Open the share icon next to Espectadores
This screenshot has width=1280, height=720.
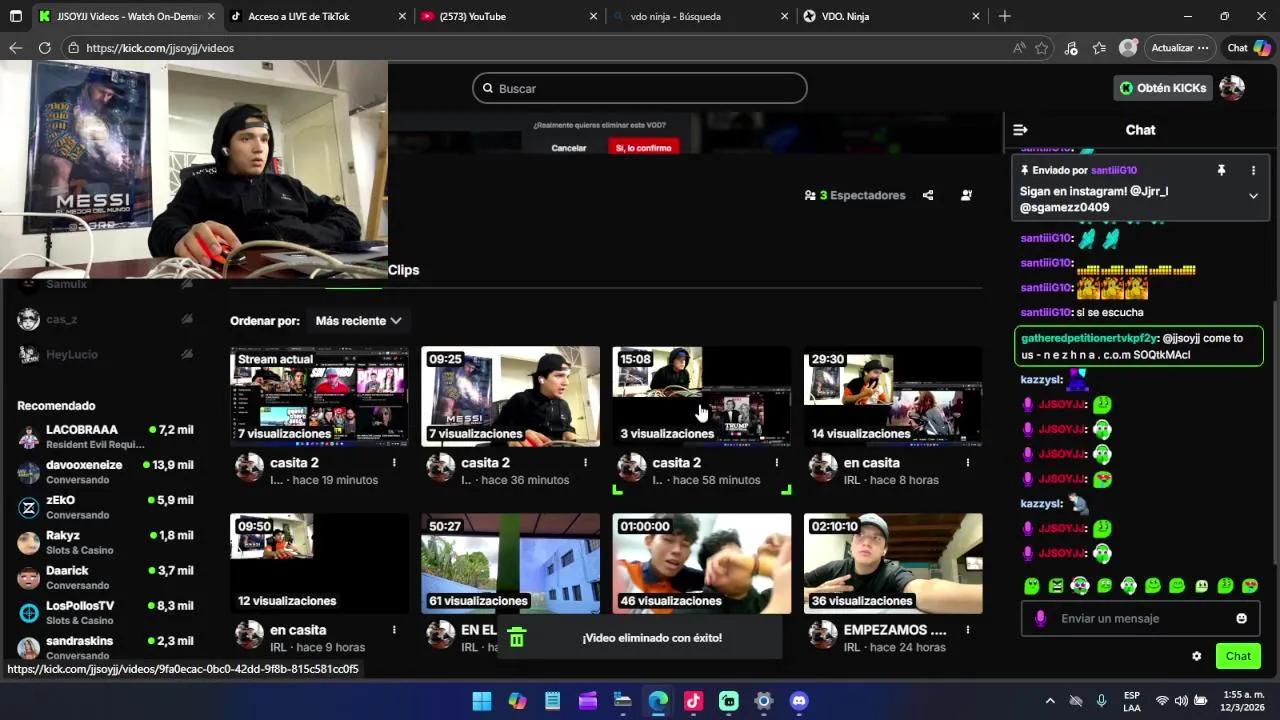[927, 195]
